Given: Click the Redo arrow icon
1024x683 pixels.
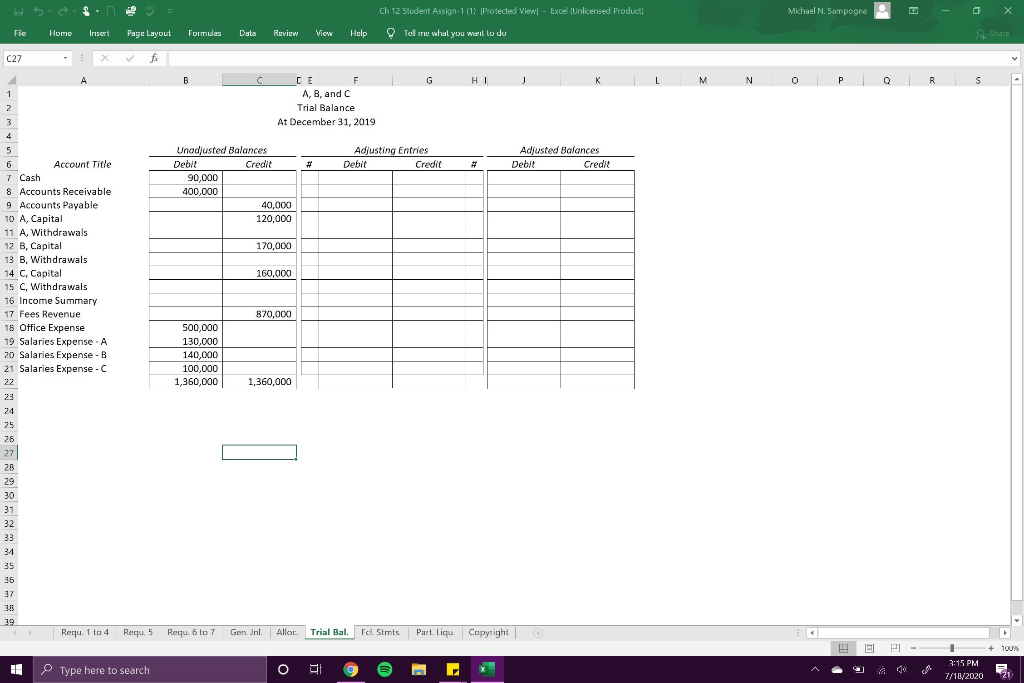Looking at the screenshot, I should tap(63, 11).
